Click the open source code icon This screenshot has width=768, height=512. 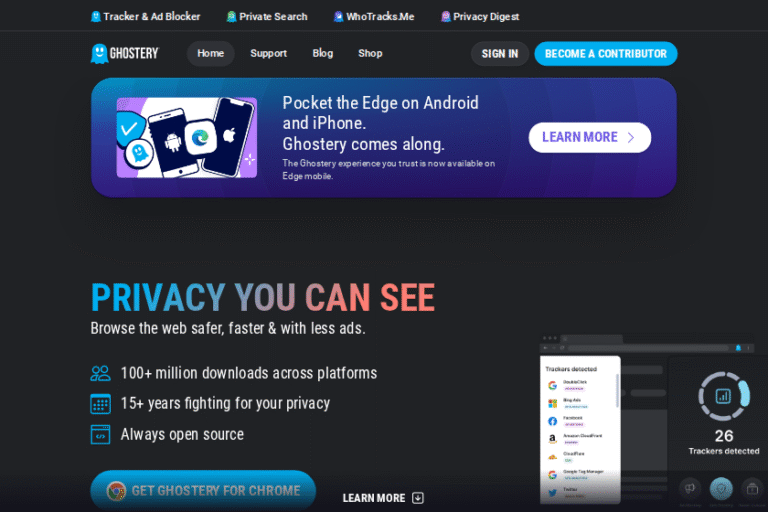click(x=100, y=435)
